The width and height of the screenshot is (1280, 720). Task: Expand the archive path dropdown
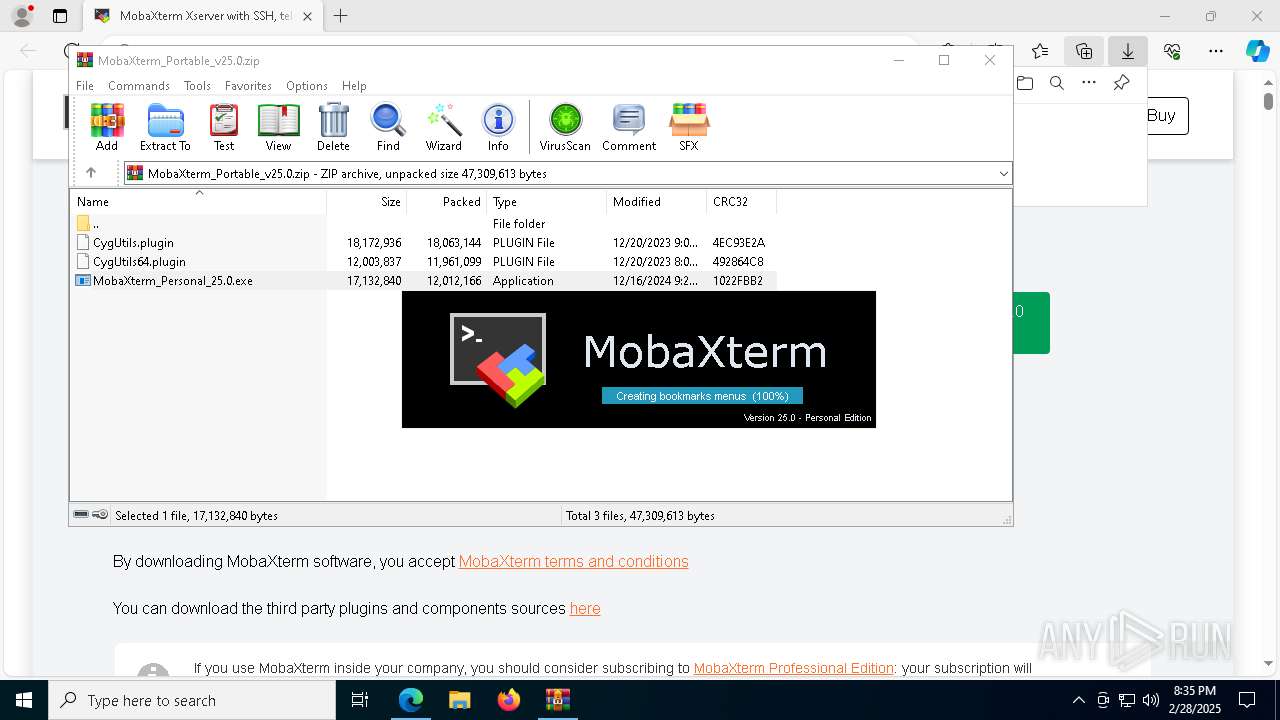coord(1003,174)
